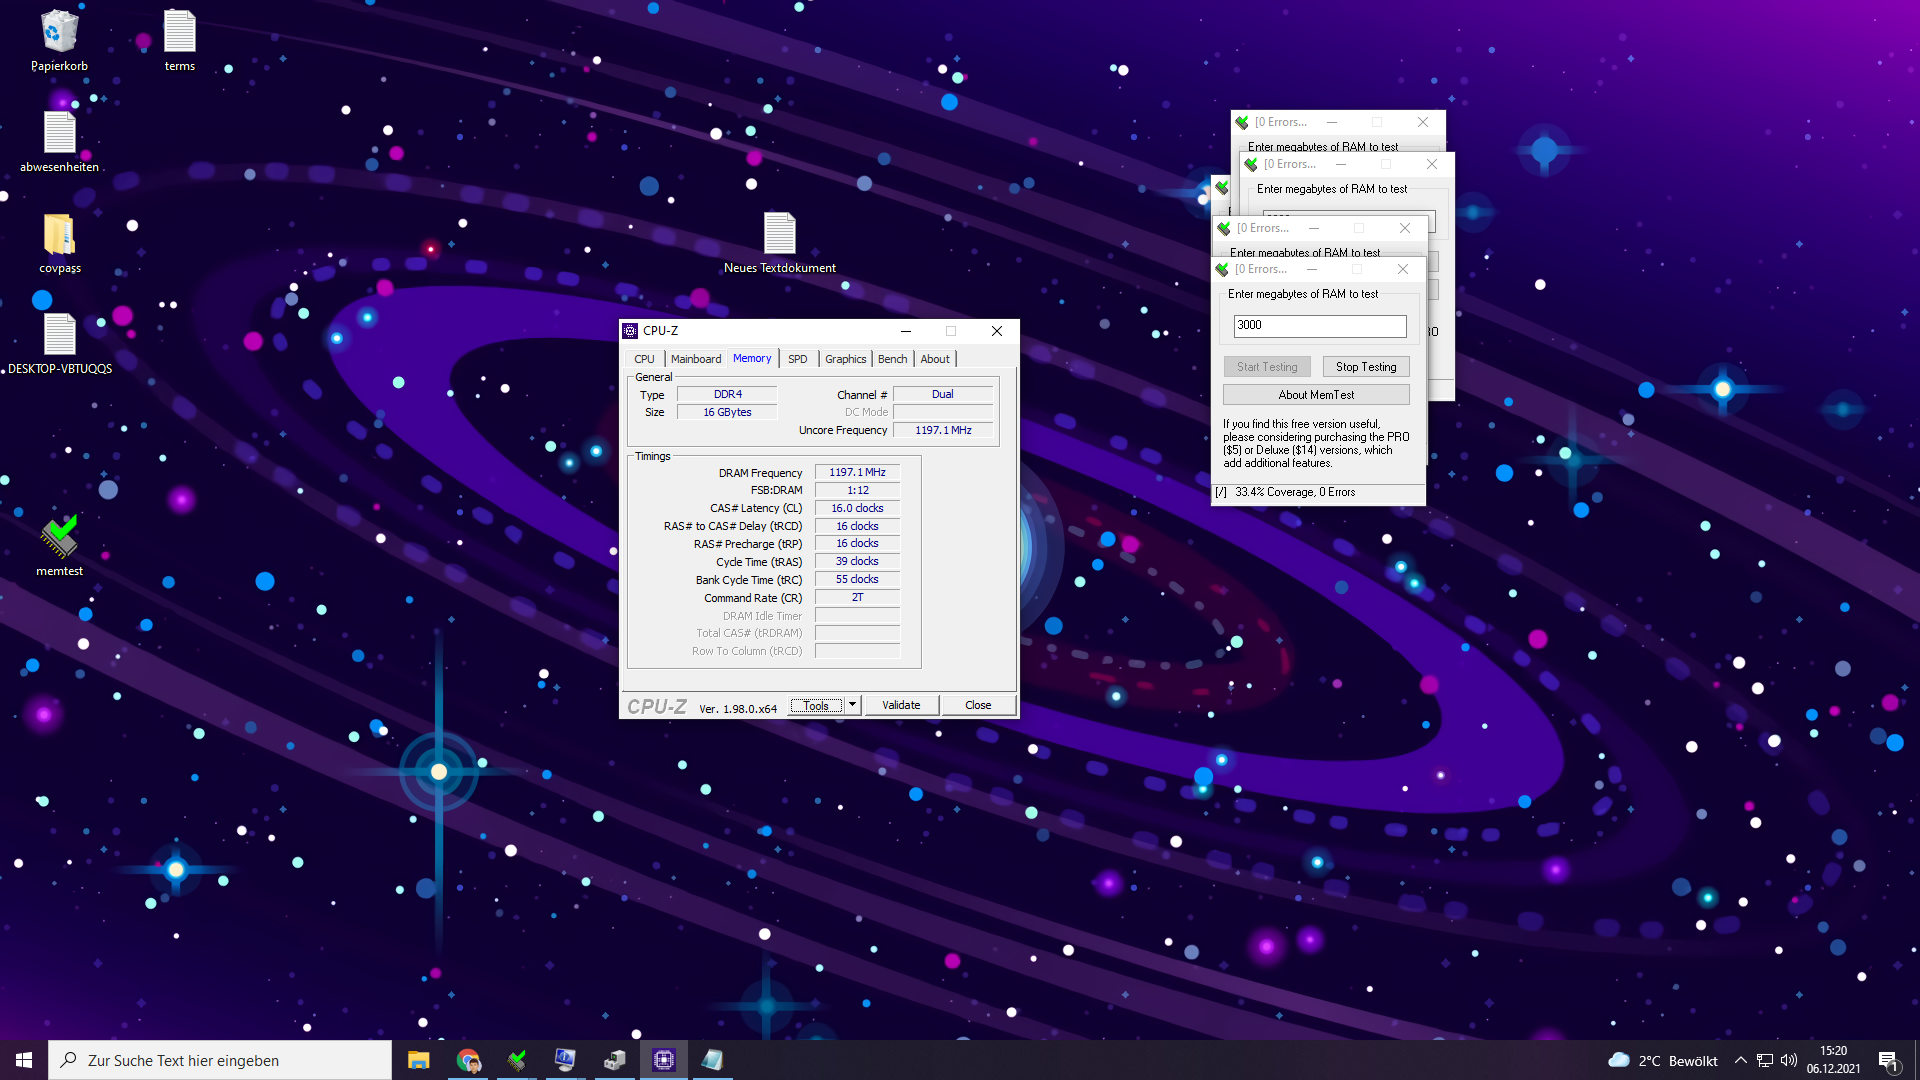Click the MemTest taskbar icon

[517, 1060]
